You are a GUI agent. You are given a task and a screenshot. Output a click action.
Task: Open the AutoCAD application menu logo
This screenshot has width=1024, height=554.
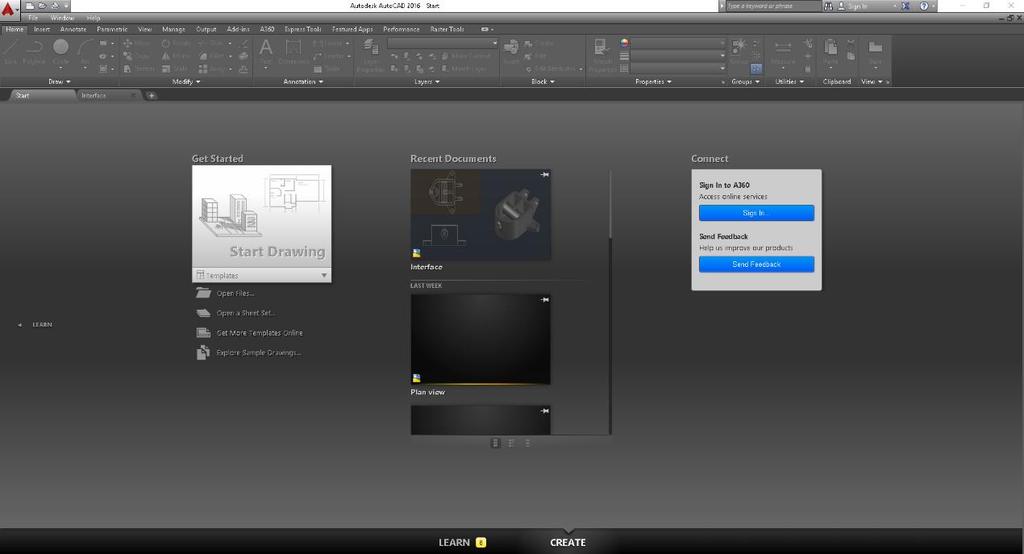(8, 8)
